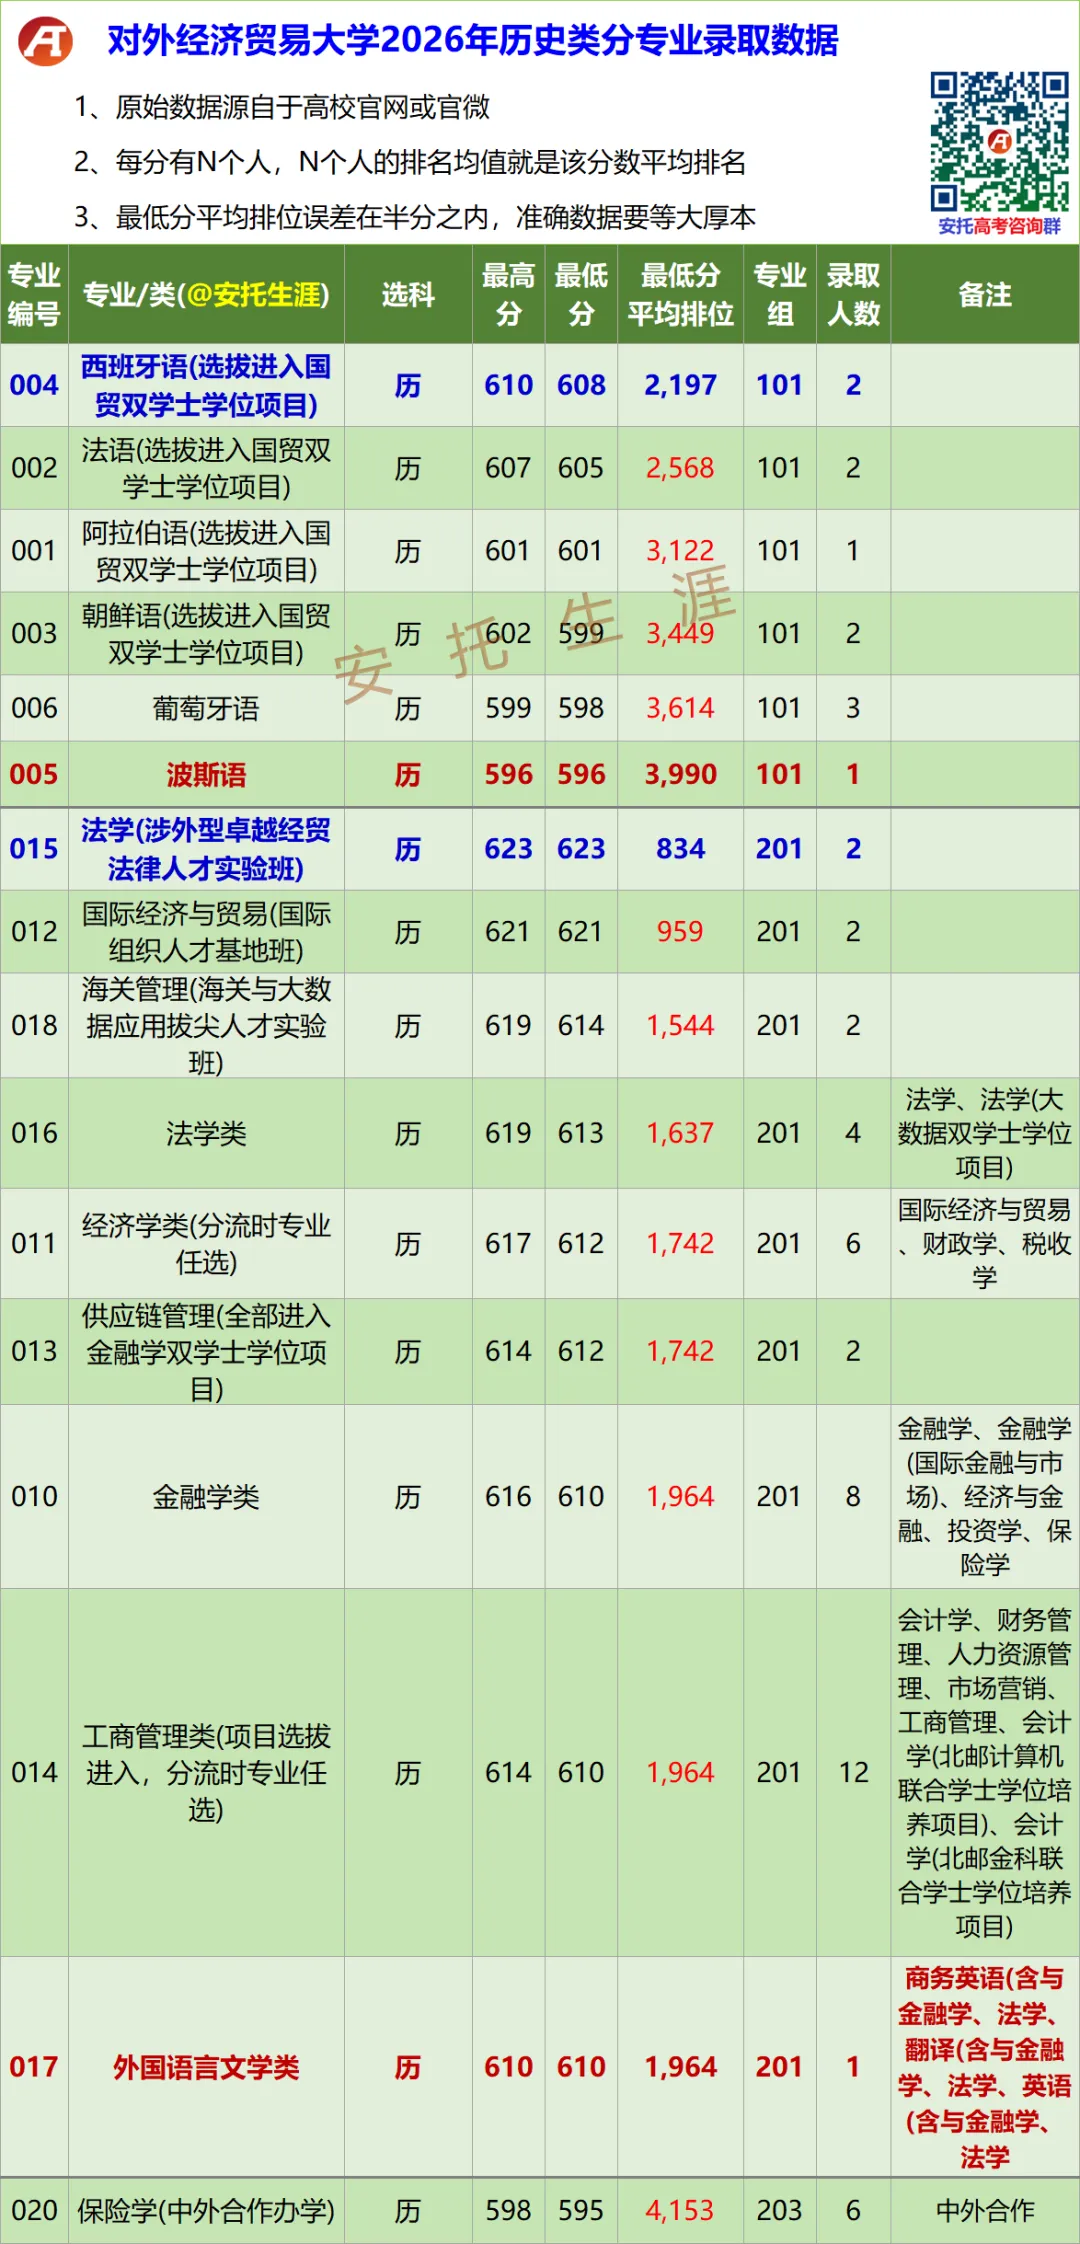Select the 供应链管理 major cell

coord(206,1352)
